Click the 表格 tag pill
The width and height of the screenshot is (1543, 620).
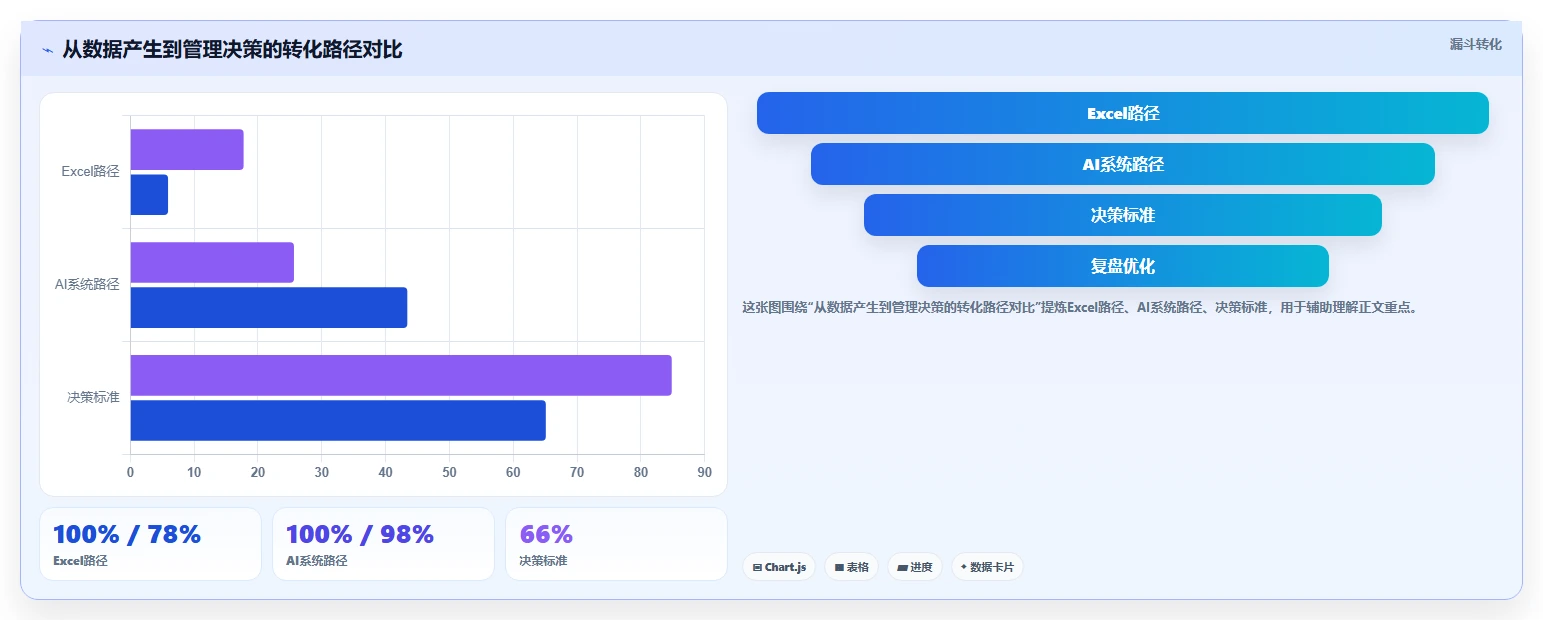(851, 567)
